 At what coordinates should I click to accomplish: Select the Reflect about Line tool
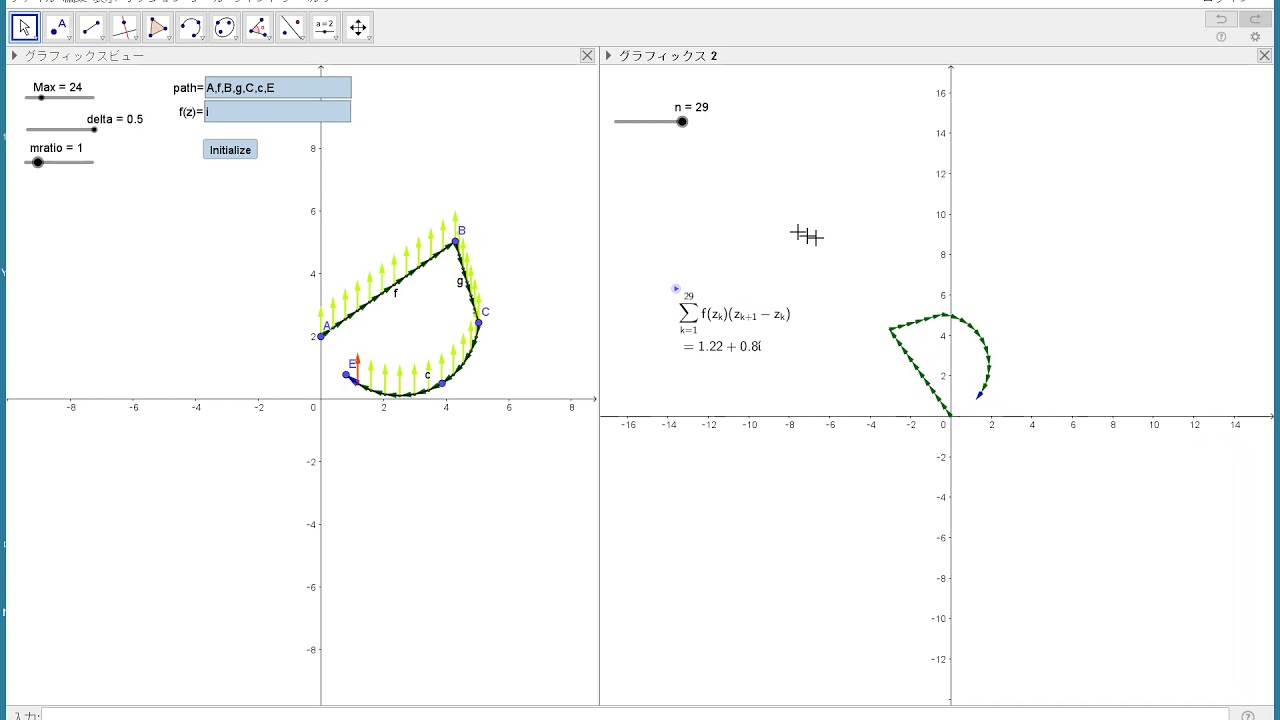291,27
